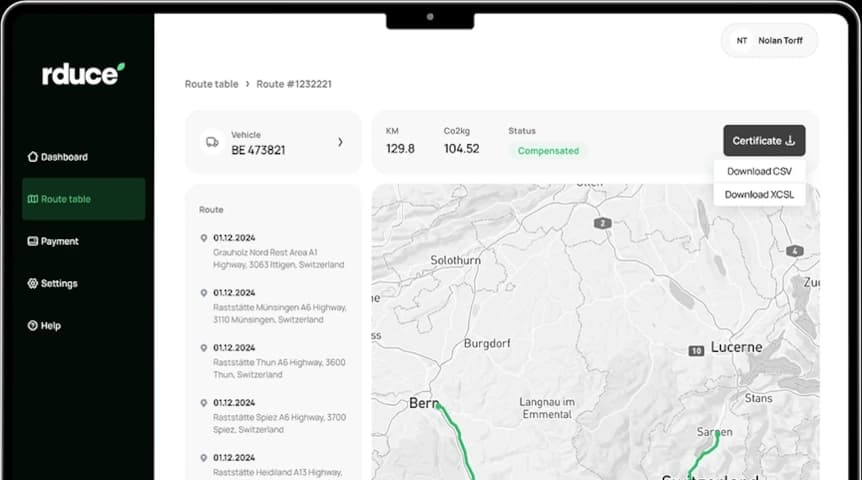Click location pin for Grauholz Nord Rest Area

pos(204,238)
